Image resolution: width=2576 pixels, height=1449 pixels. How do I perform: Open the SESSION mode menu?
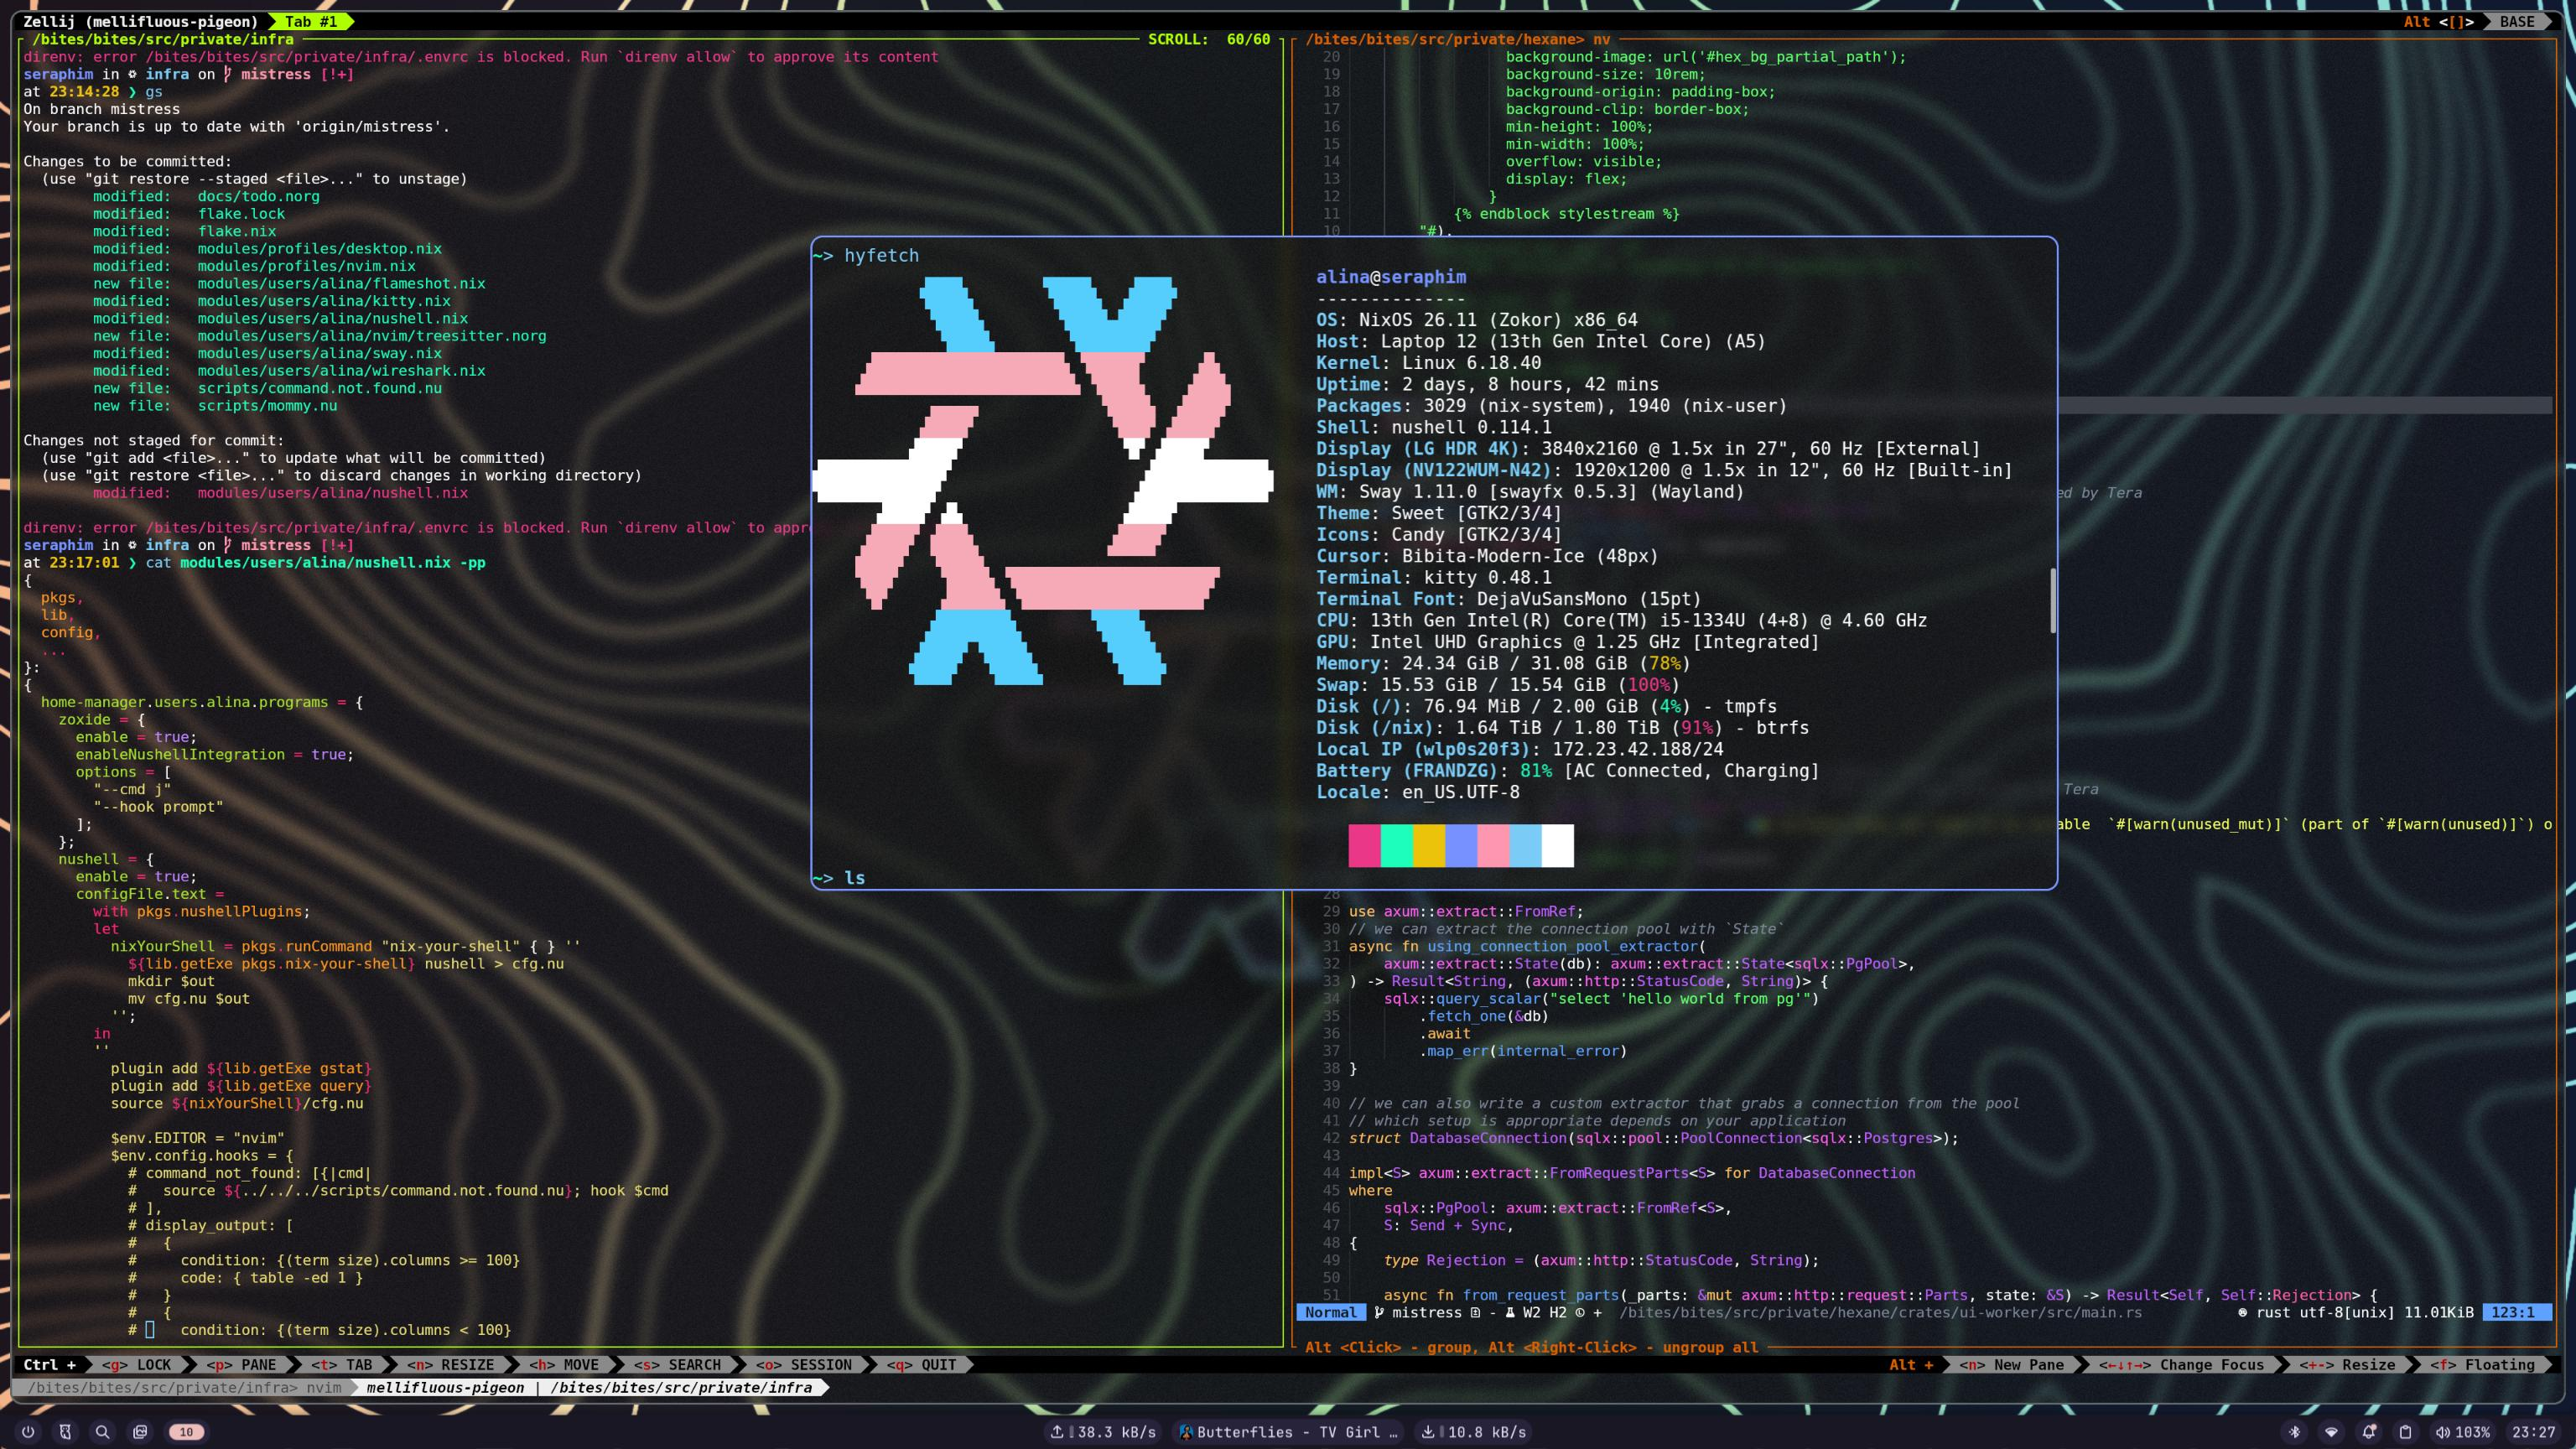(x=803, y=1364)
